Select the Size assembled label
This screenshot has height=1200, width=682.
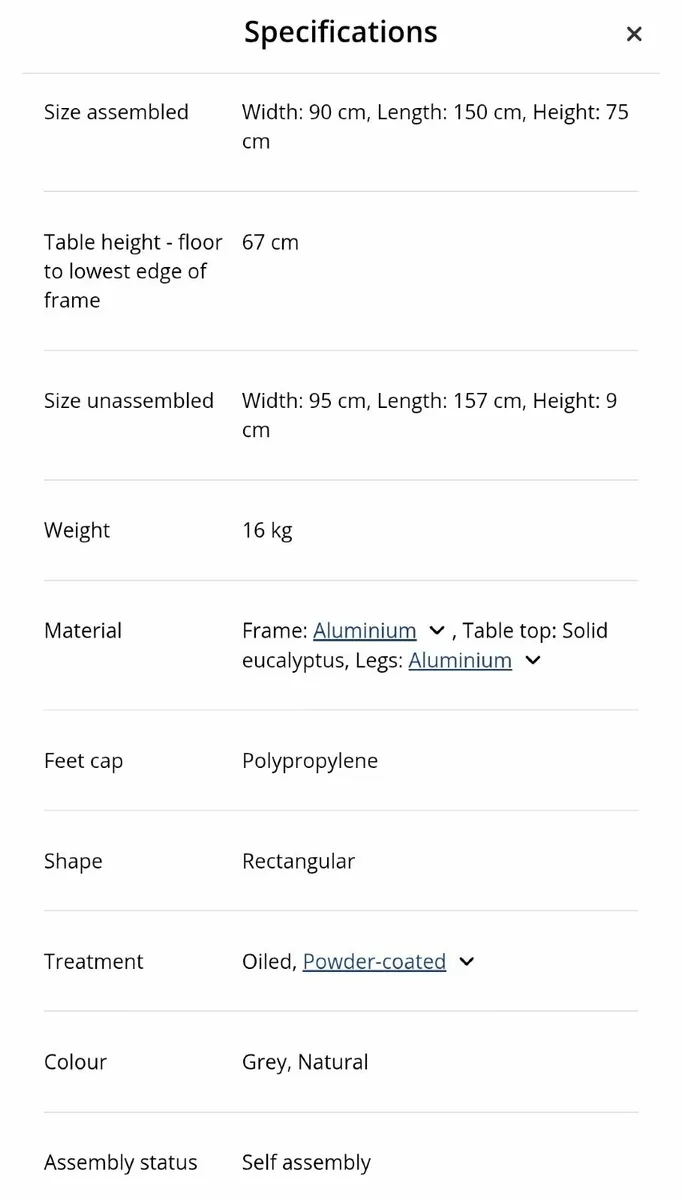[116, 112]
